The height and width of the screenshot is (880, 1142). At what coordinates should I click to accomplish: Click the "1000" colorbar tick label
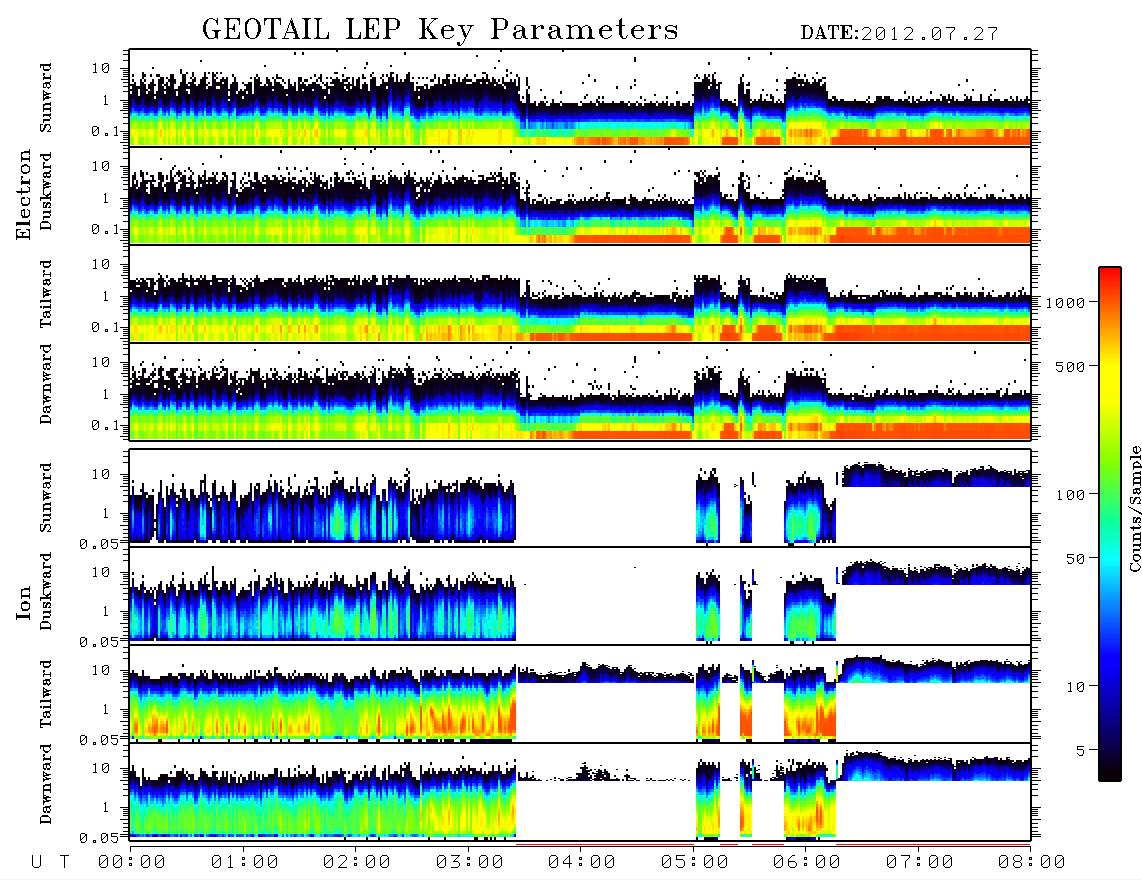click(1066, 303)
